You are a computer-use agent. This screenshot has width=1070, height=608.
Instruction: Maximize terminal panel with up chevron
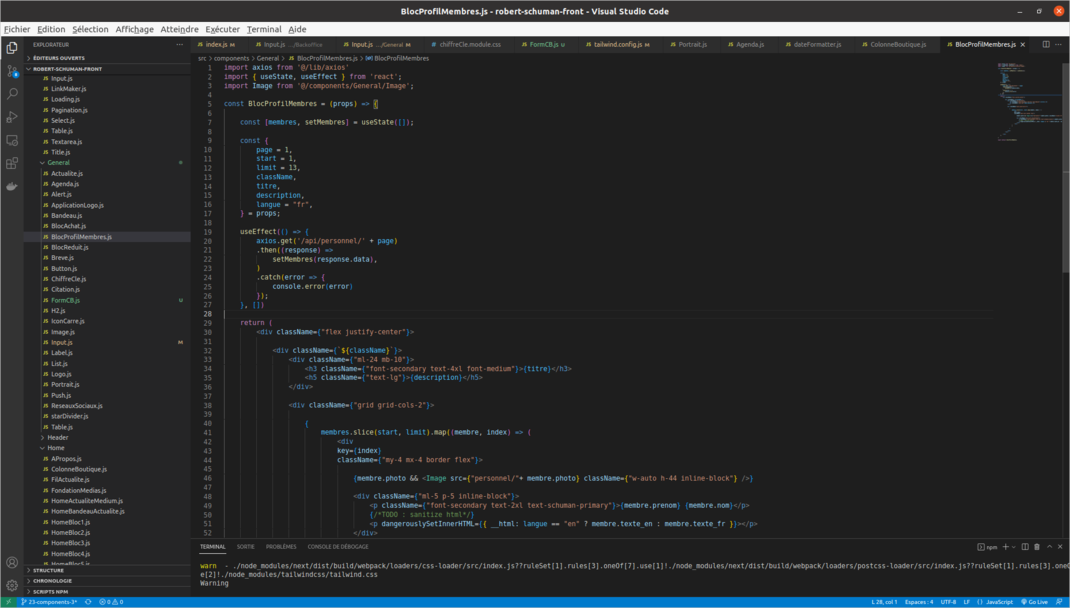tap(1049, 547)
